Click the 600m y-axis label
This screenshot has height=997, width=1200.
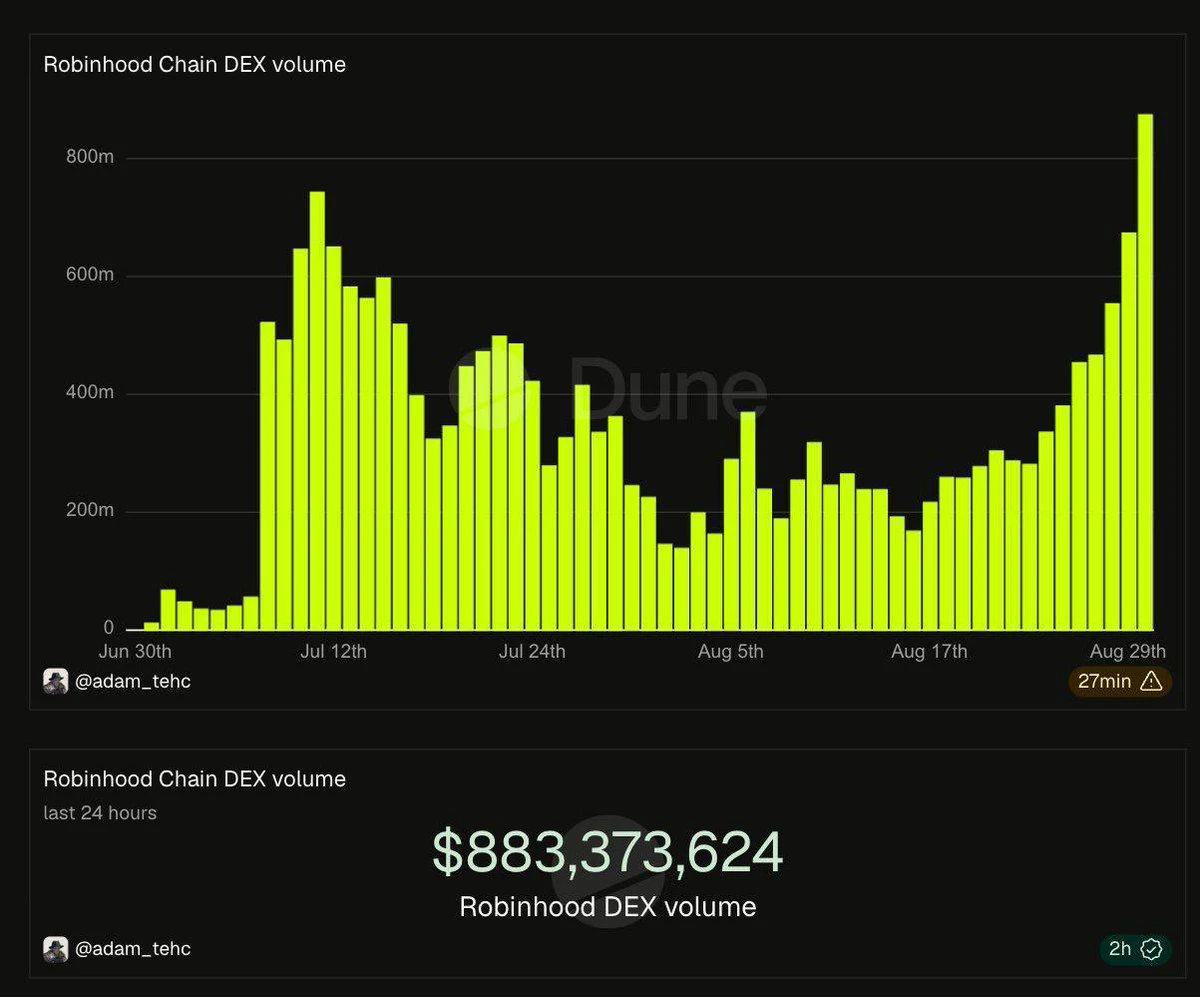point(92,275)
